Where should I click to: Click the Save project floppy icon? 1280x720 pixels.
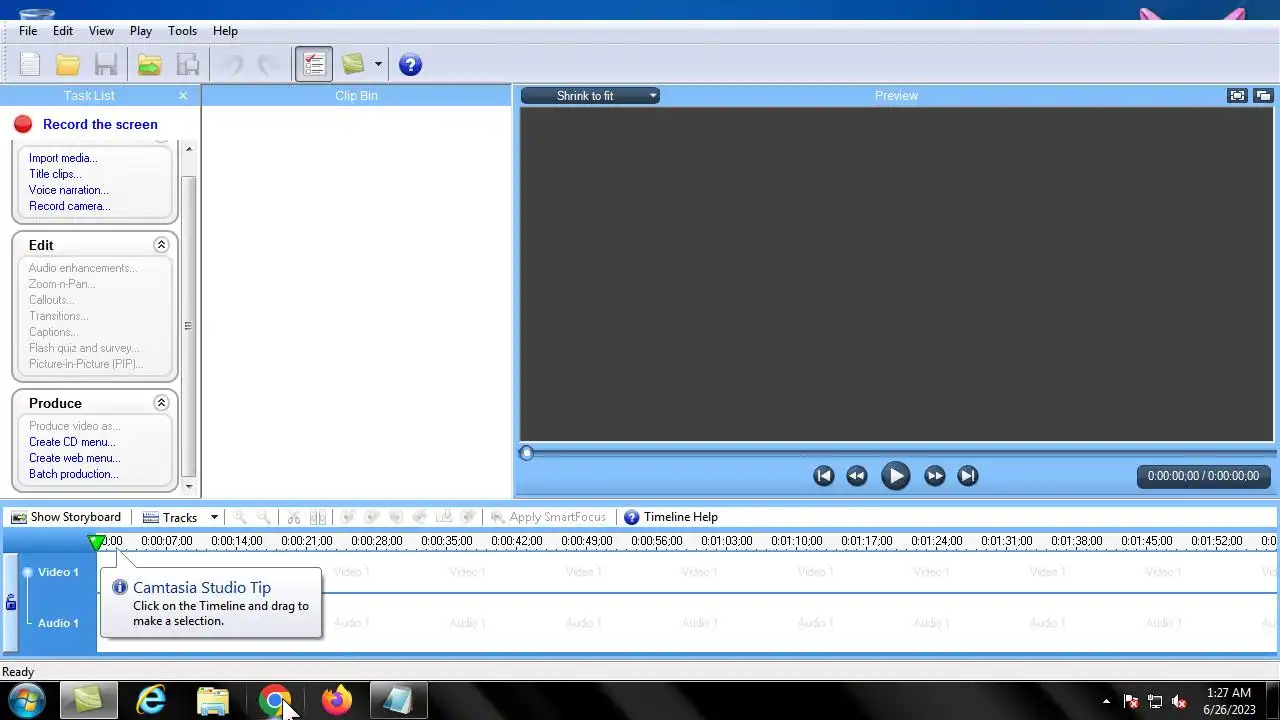tap(106, 65)
